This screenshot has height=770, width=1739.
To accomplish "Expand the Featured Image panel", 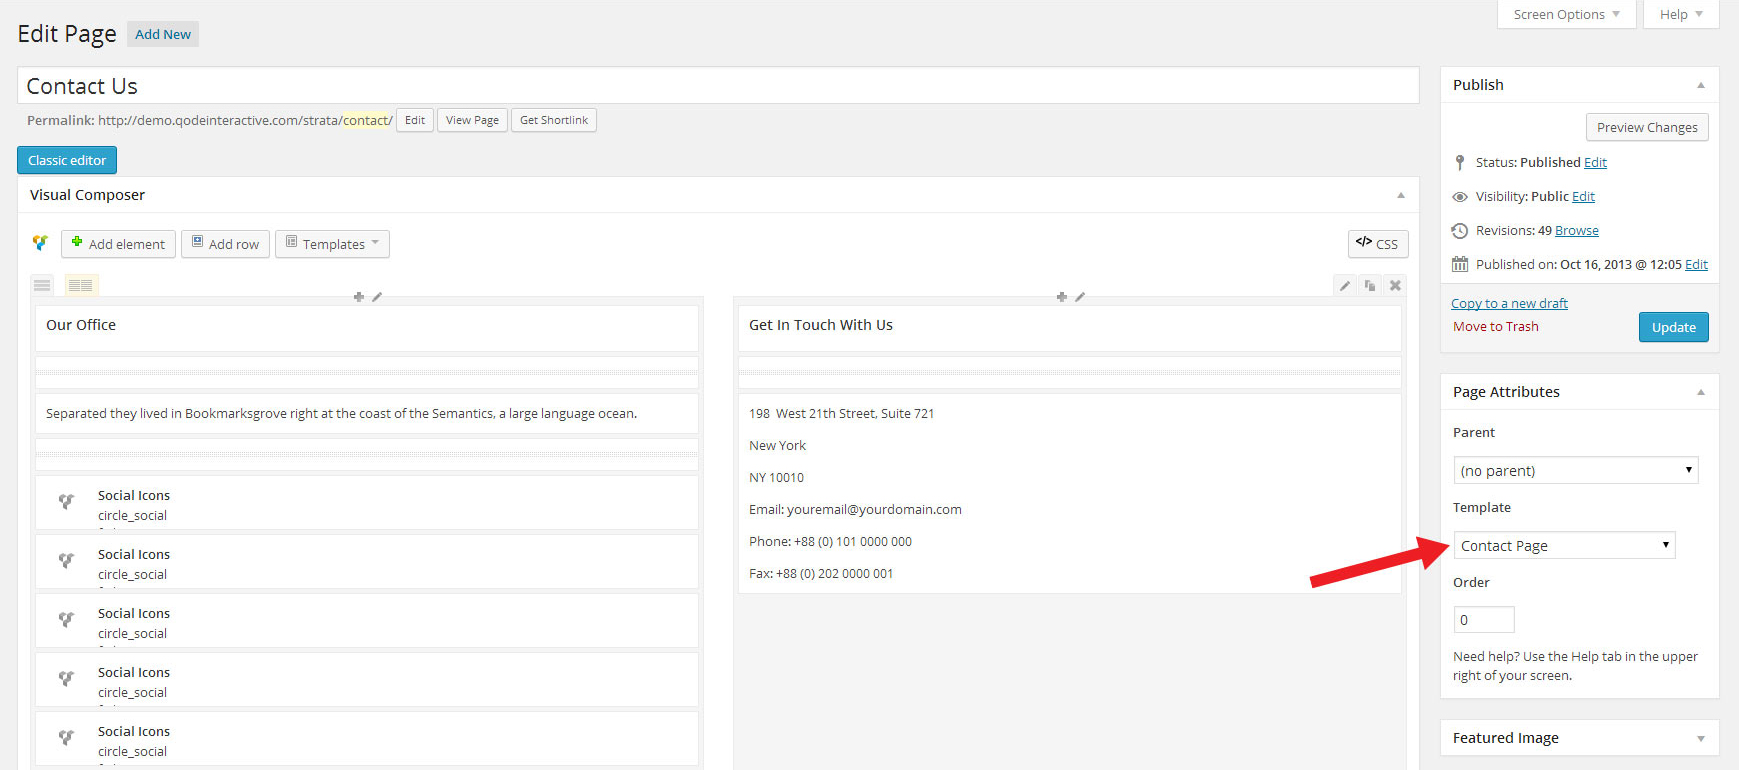I will [1700, 738].
